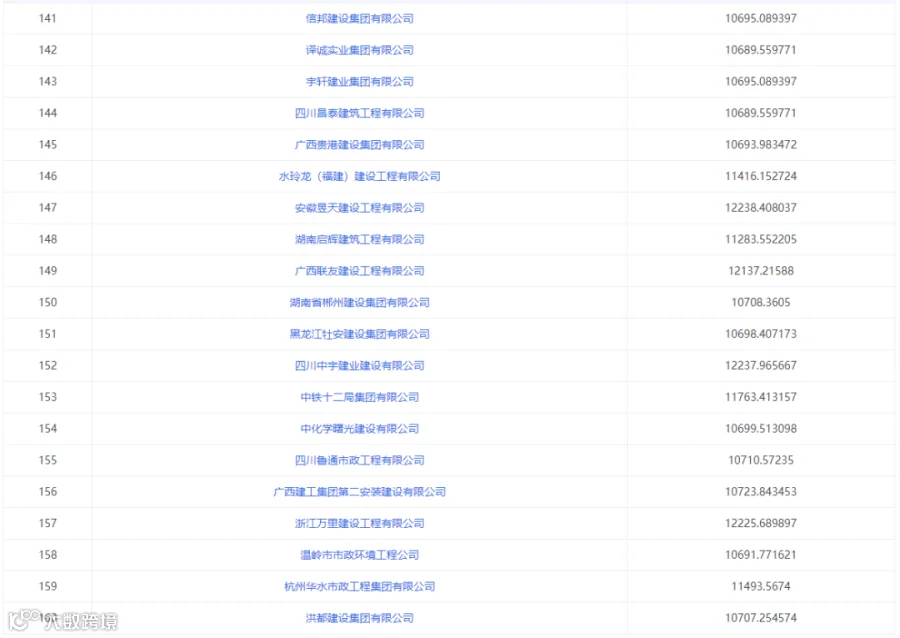Select the value 11493.5674
This screenshot has height=638, width=900.
[x=761, y=586]
